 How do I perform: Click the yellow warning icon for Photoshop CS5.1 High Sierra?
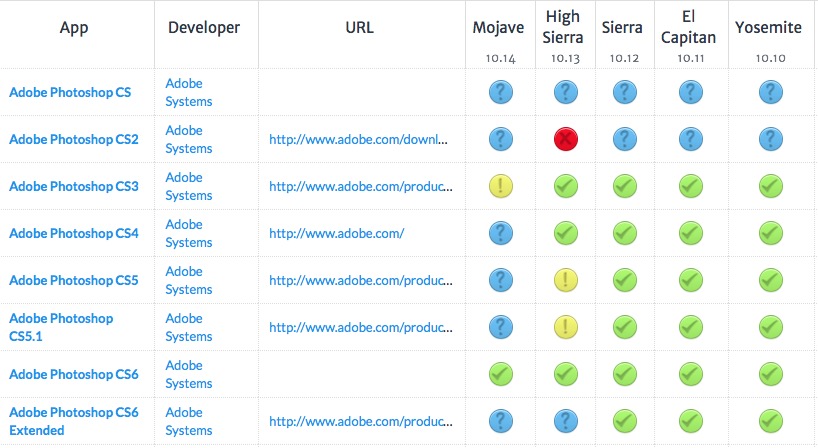(567, 327)
